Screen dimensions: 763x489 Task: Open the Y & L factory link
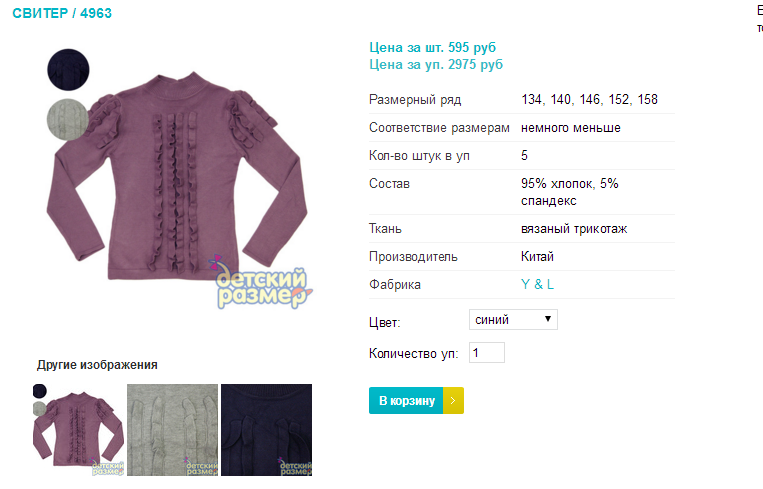[537, 285]
